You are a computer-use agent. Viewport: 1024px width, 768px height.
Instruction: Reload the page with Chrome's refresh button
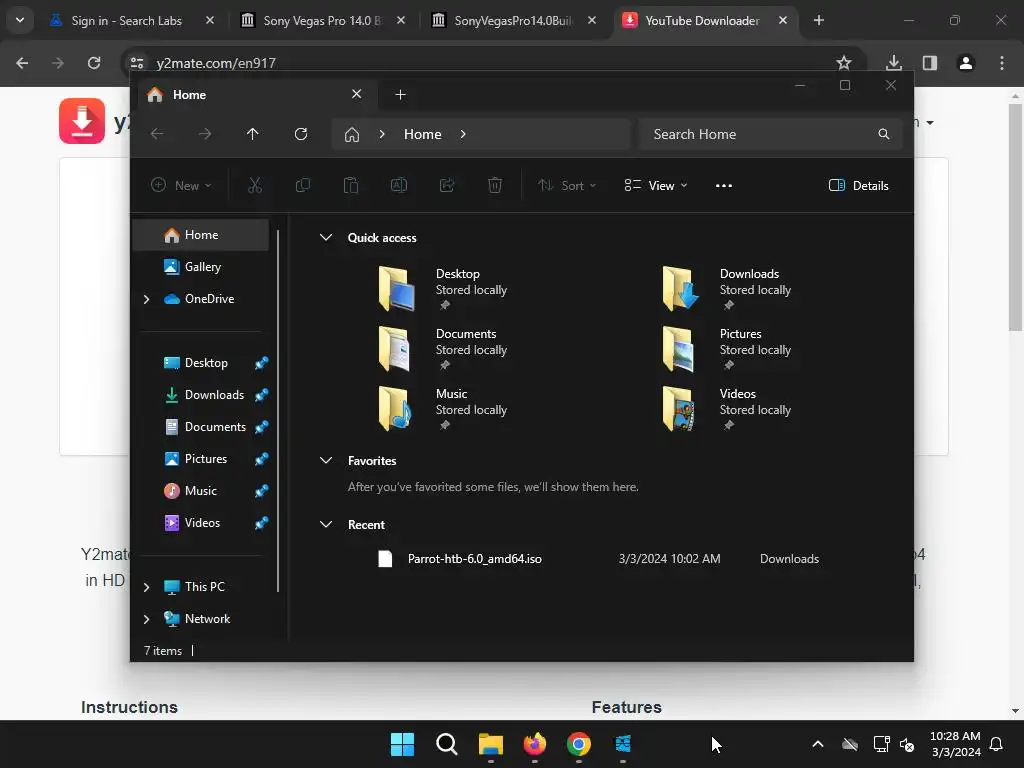coord(94,63)
